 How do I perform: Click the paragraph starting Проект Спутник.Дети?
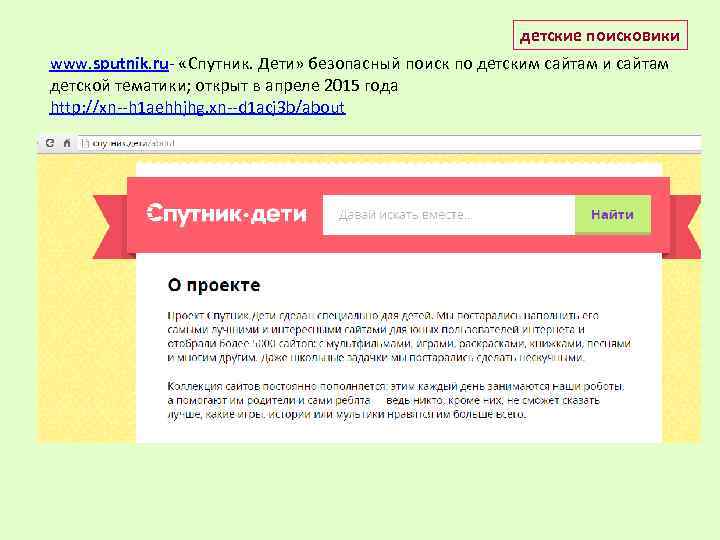tap(399, 337)
